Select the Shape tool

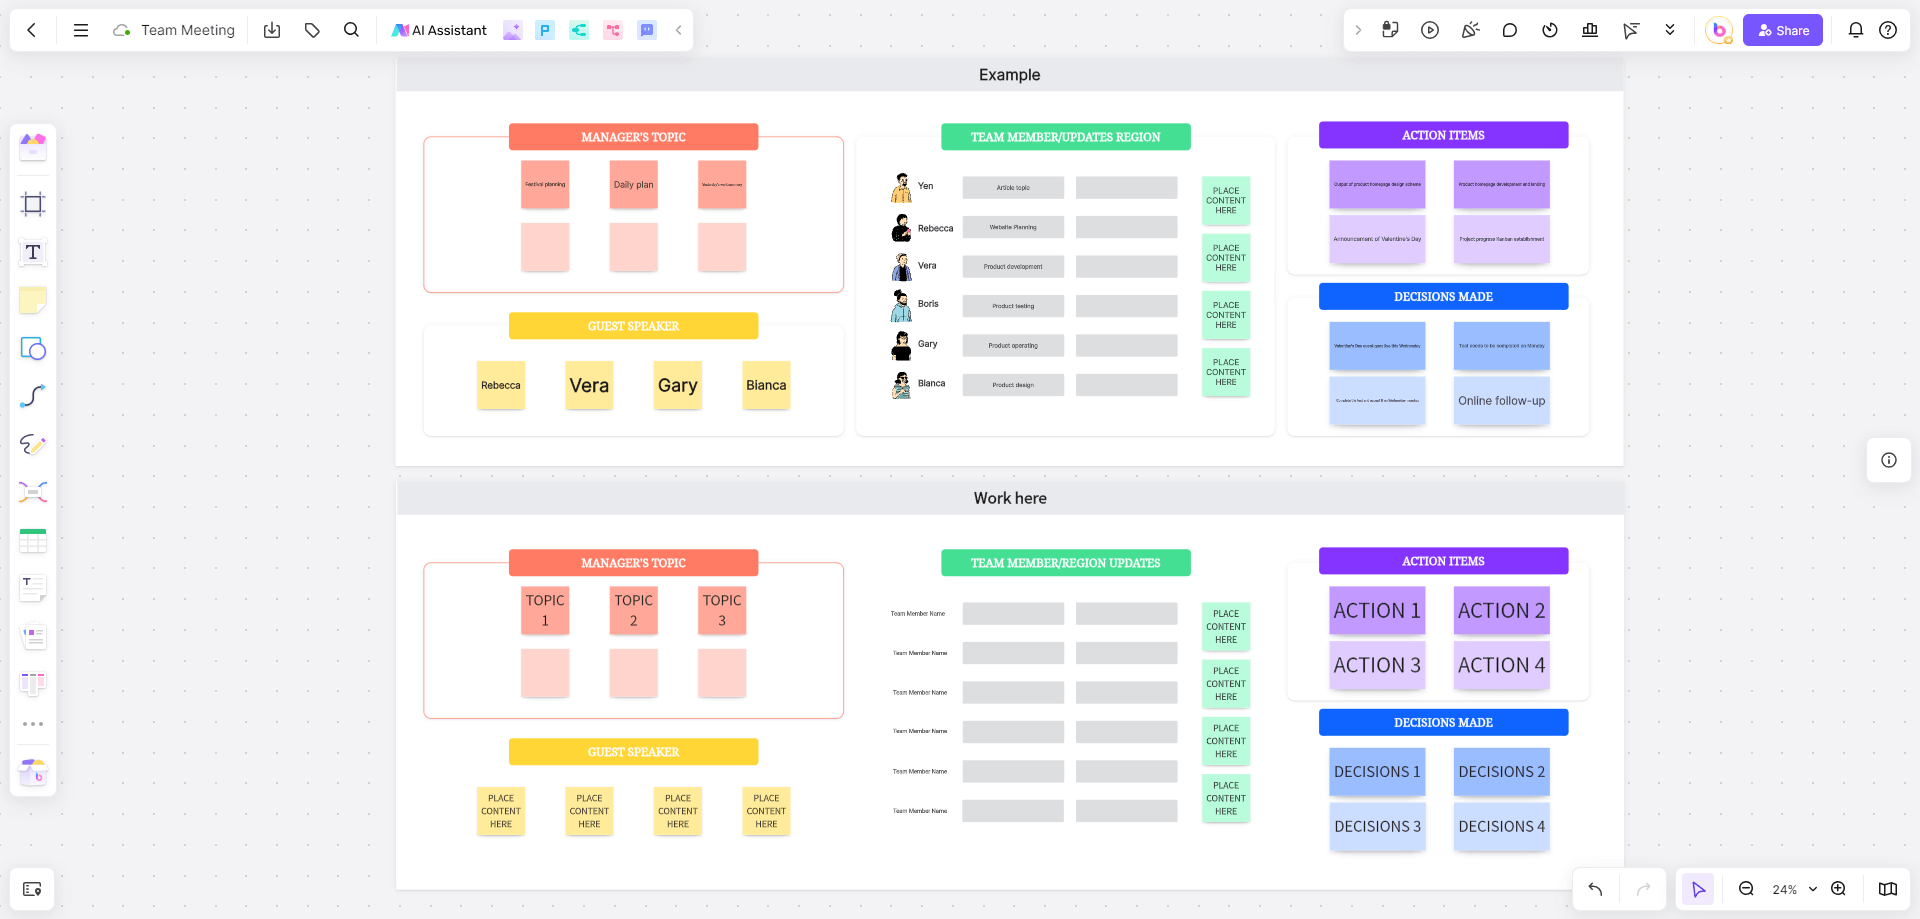[33, 348]
